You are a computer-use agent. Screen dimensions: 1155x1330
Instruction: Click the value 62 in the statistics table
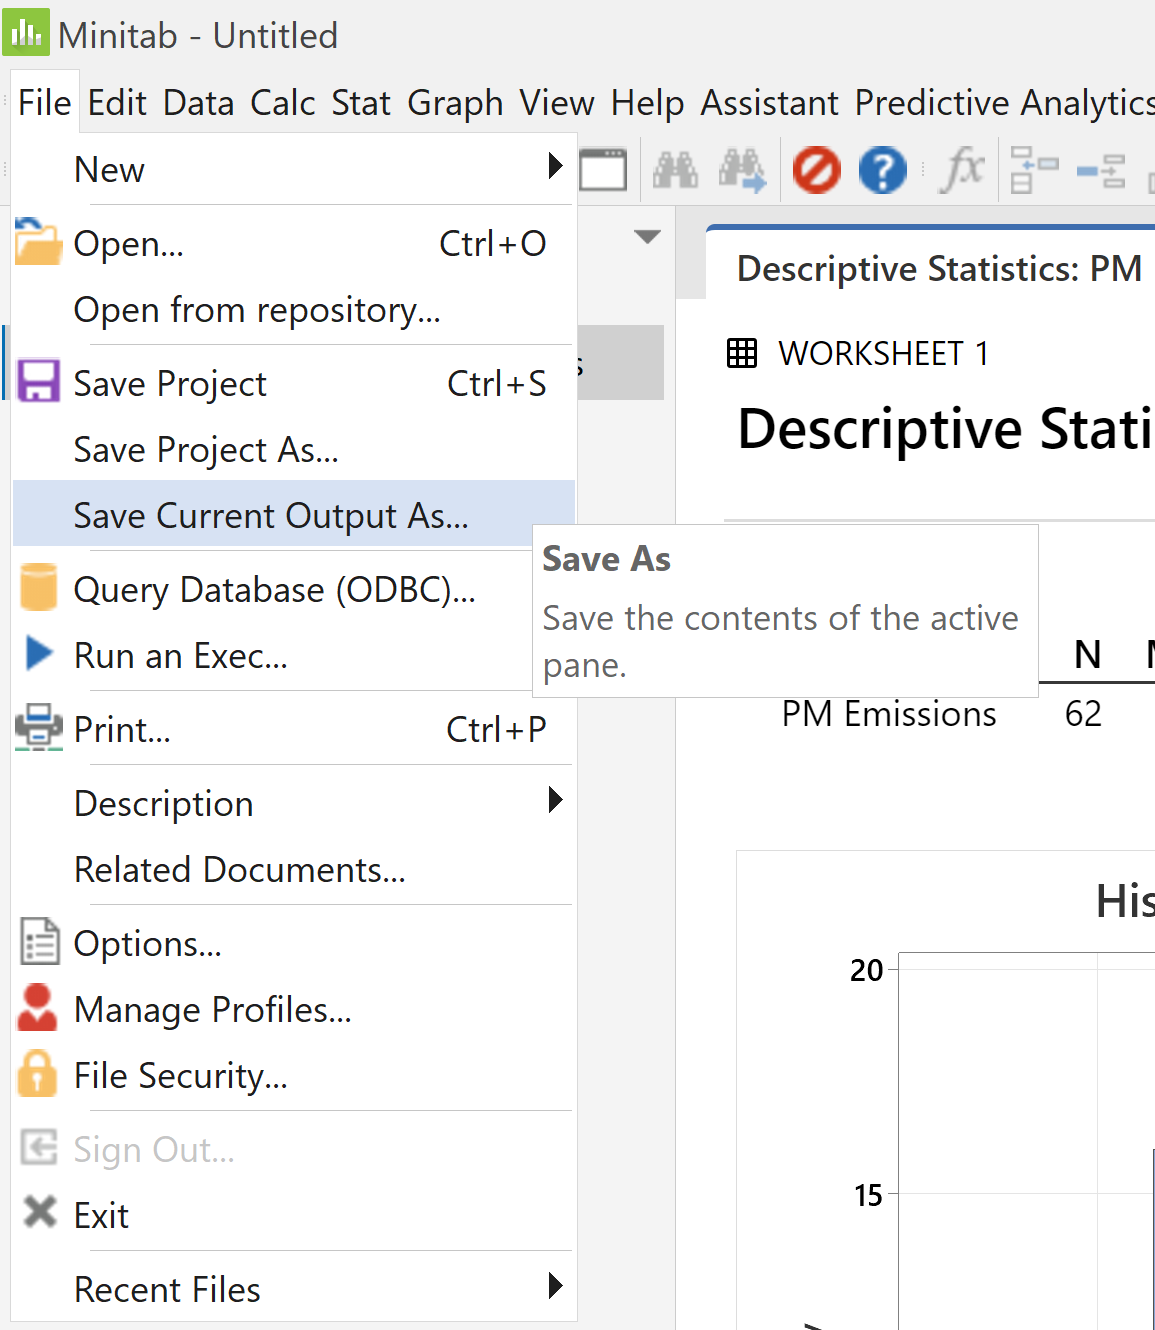click(x=1083, y=713)
